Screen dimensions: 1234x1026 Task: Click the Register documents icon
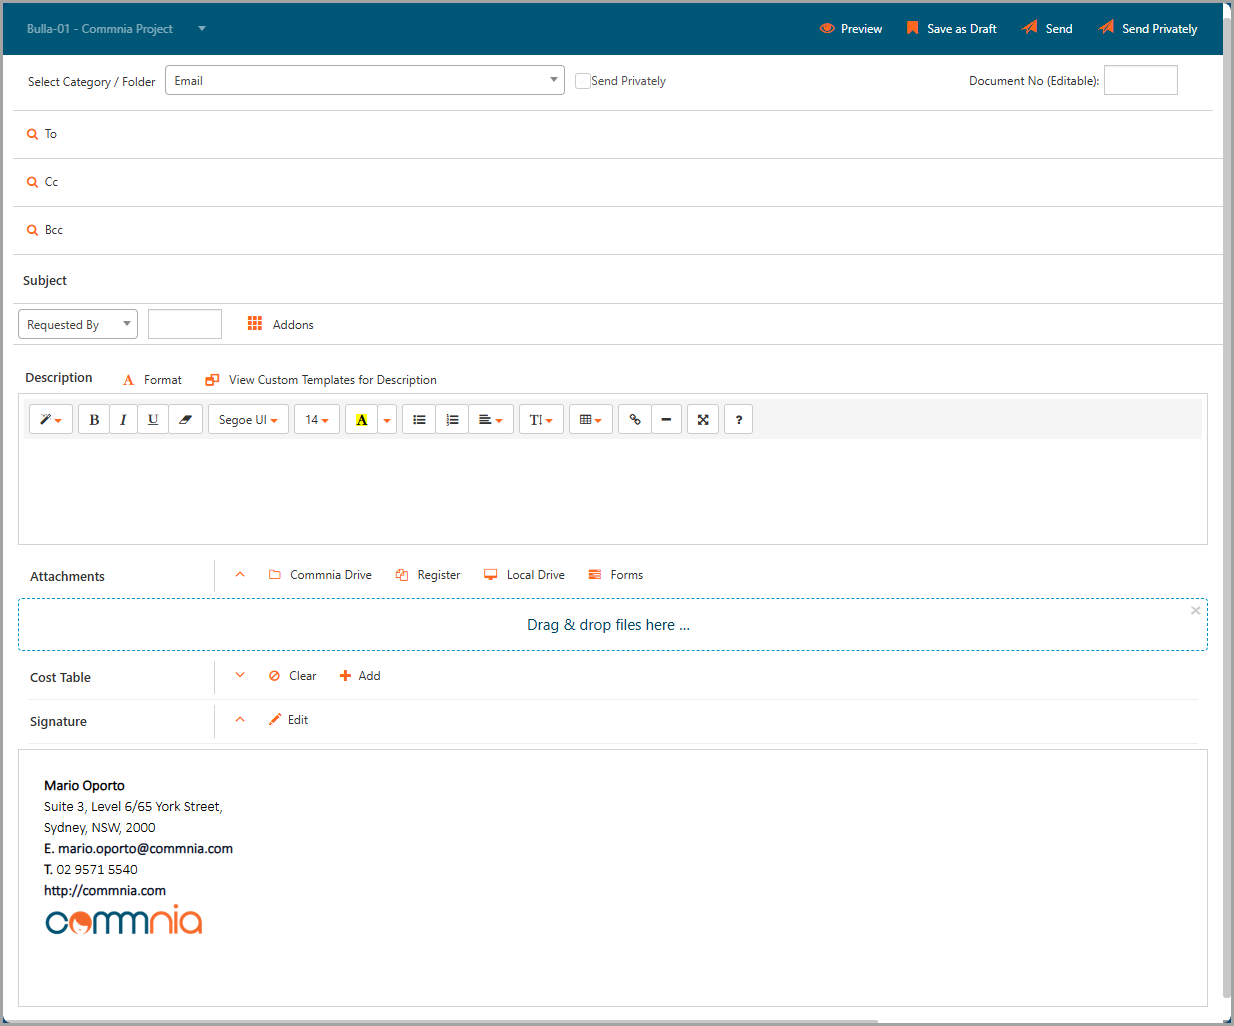coord(402,575)
